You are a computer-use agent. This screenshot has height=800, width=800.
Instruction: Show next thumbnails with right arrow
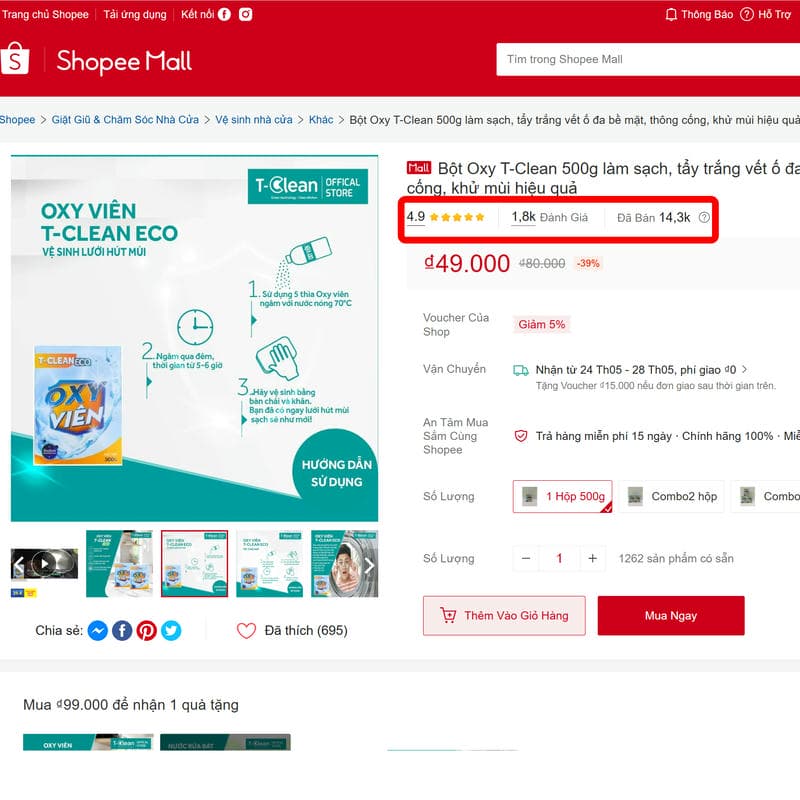click(x=369, y=565)
